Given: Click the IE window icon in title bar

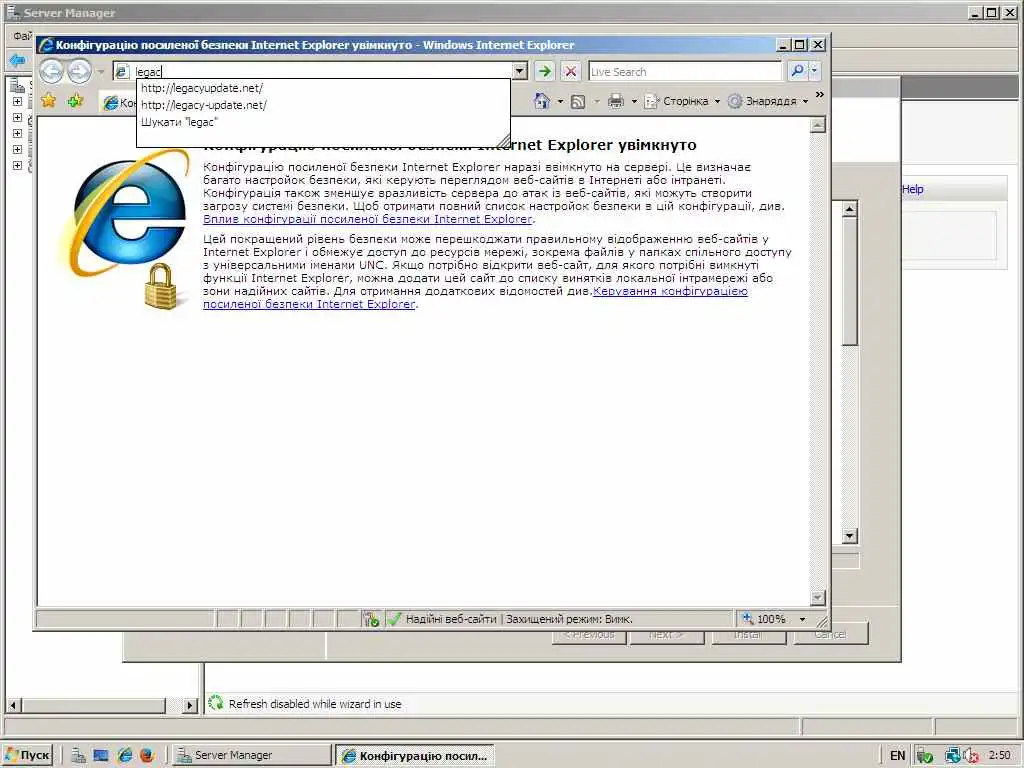Looking at the screenshot, I should click(x=46, y=45).
